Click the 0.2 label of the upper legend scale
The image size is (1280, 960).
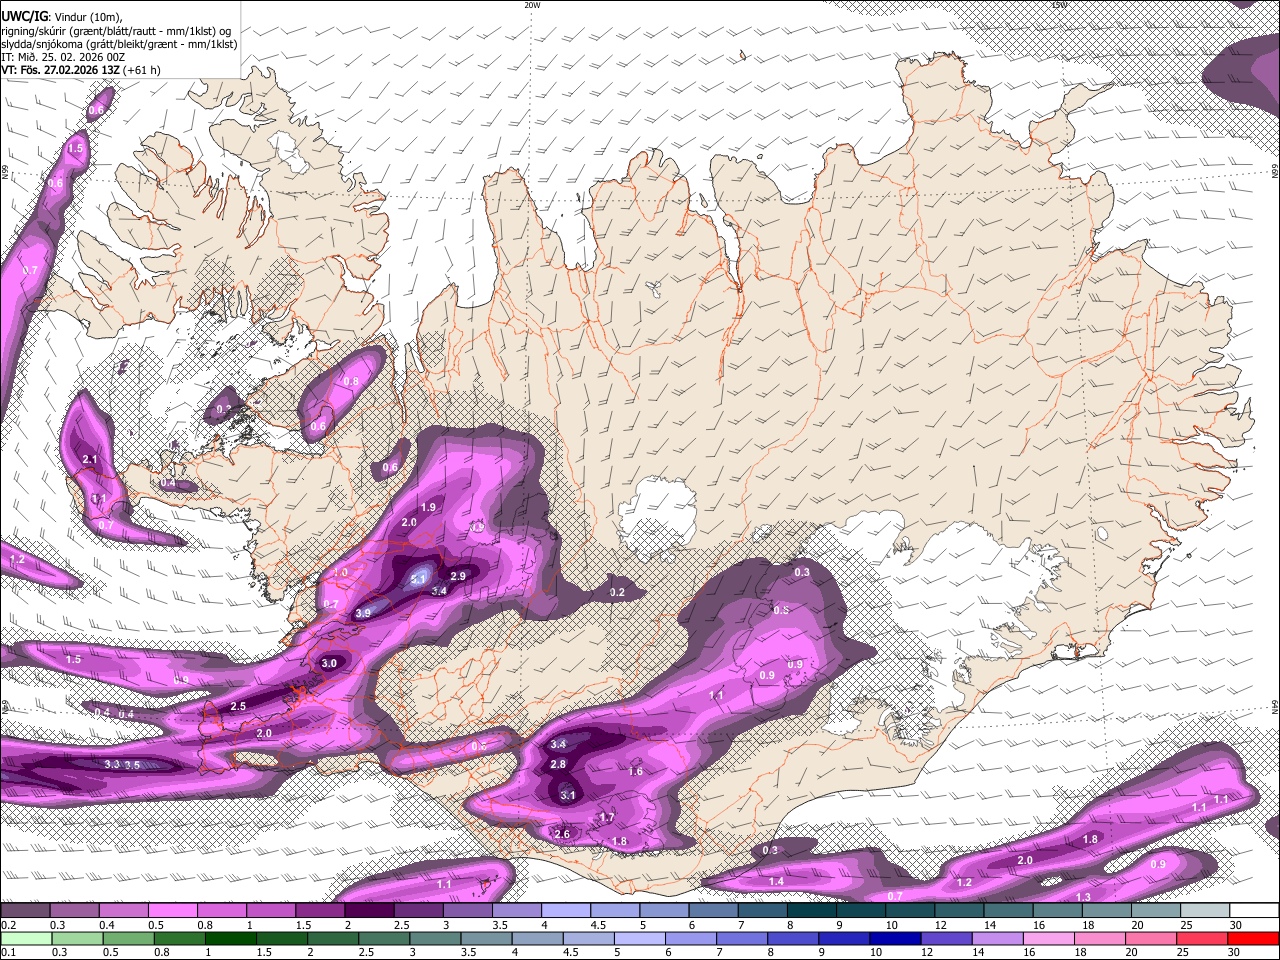tap(8, 925)
